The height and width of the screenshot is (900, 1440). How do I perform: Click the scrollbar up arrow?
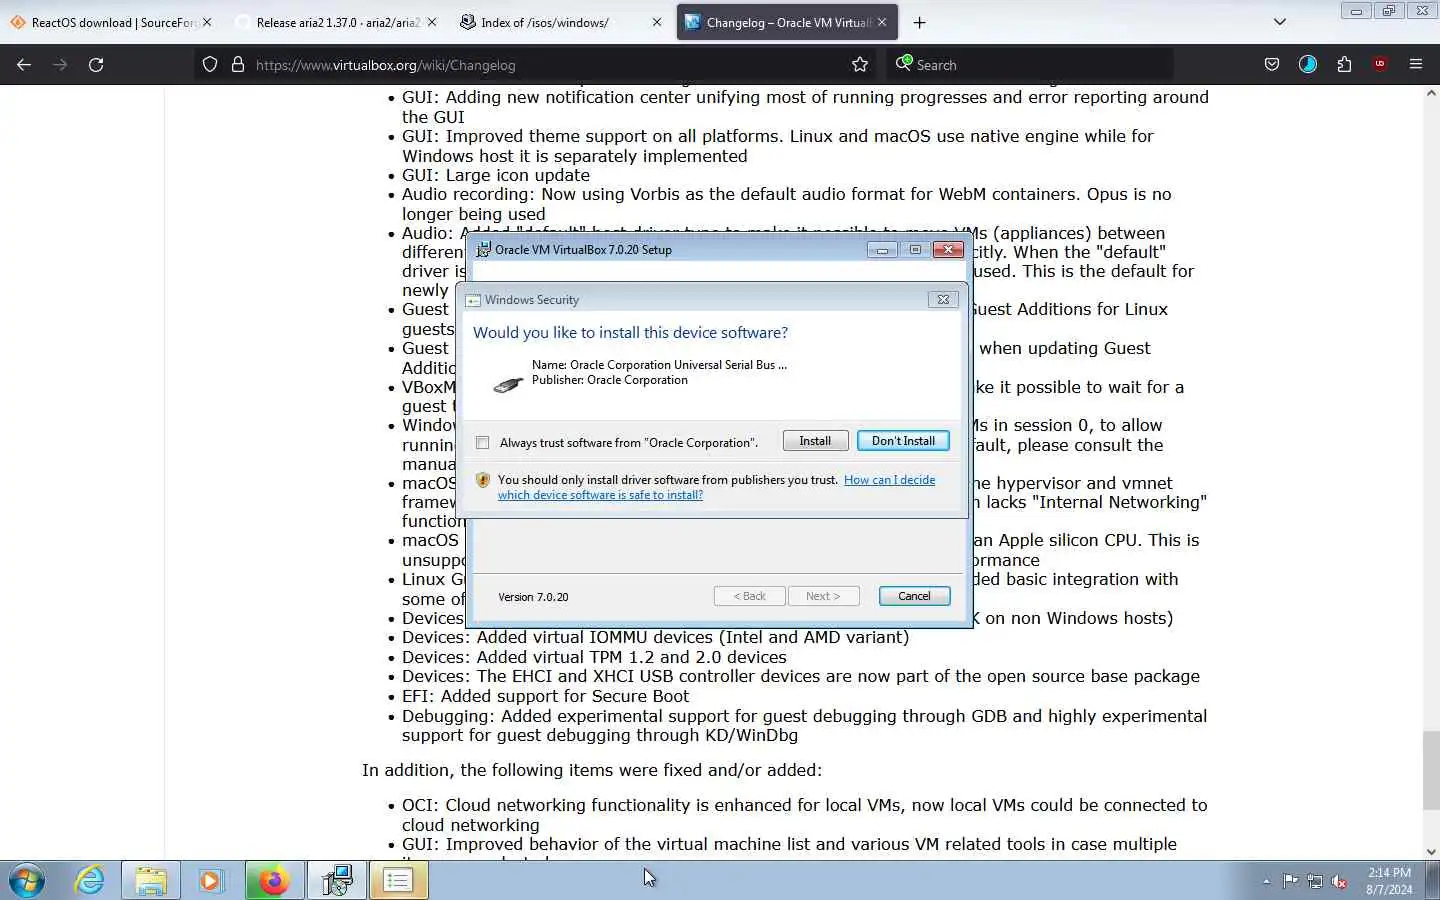pyautogui.click(x=1431, y=93)
